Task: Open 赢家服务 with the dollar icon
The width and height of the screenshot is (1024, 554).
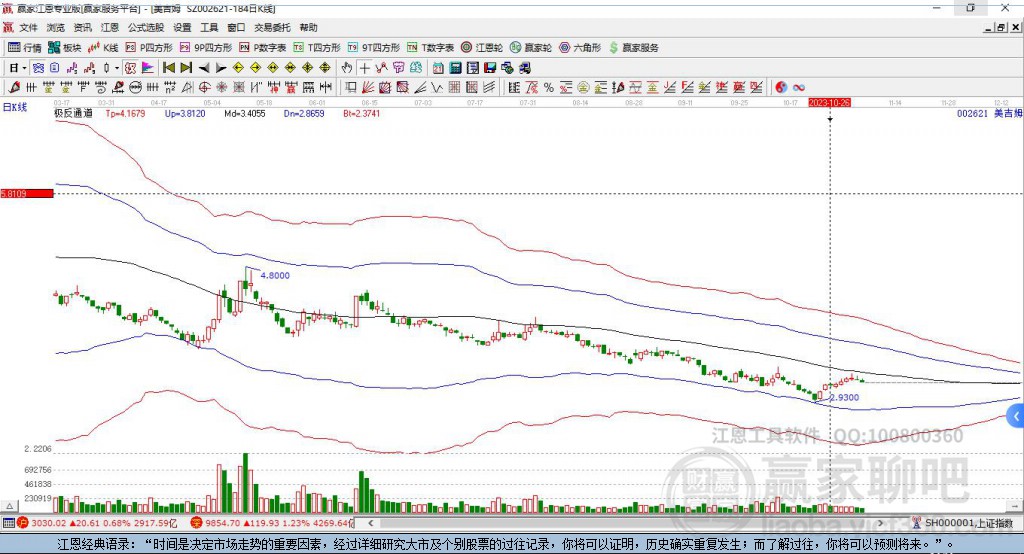Action: point(633,48)
